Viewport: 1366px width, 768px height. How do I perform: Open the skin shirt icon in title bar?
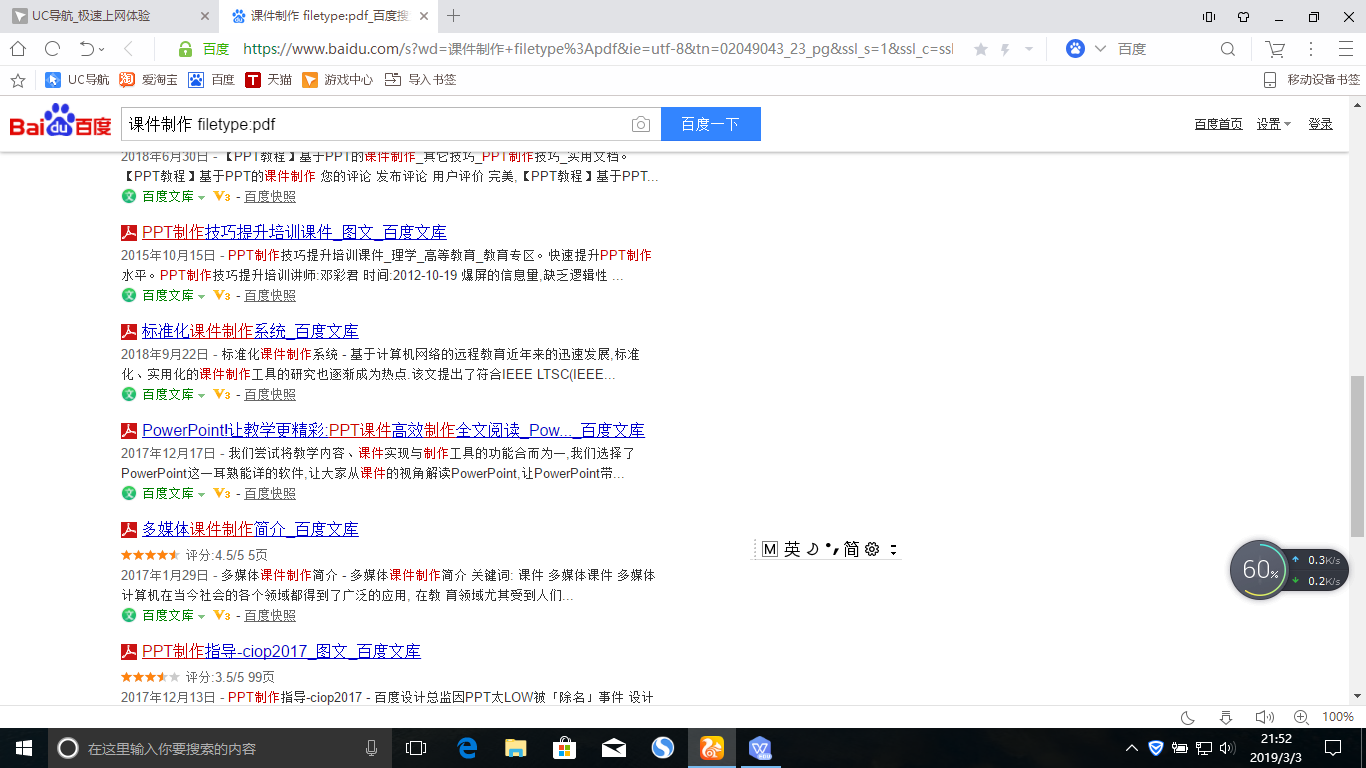1243,16
